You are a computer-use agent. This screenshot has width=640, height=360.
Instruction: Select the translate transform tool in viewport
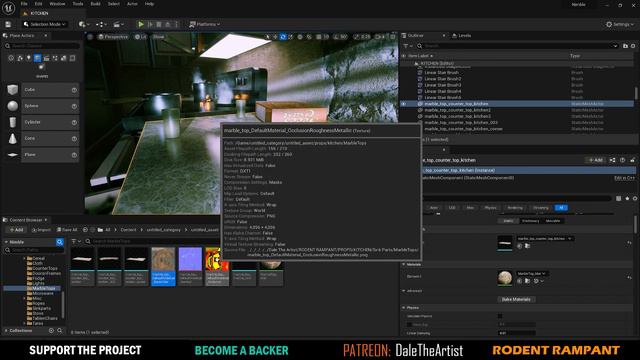(275, 37)
